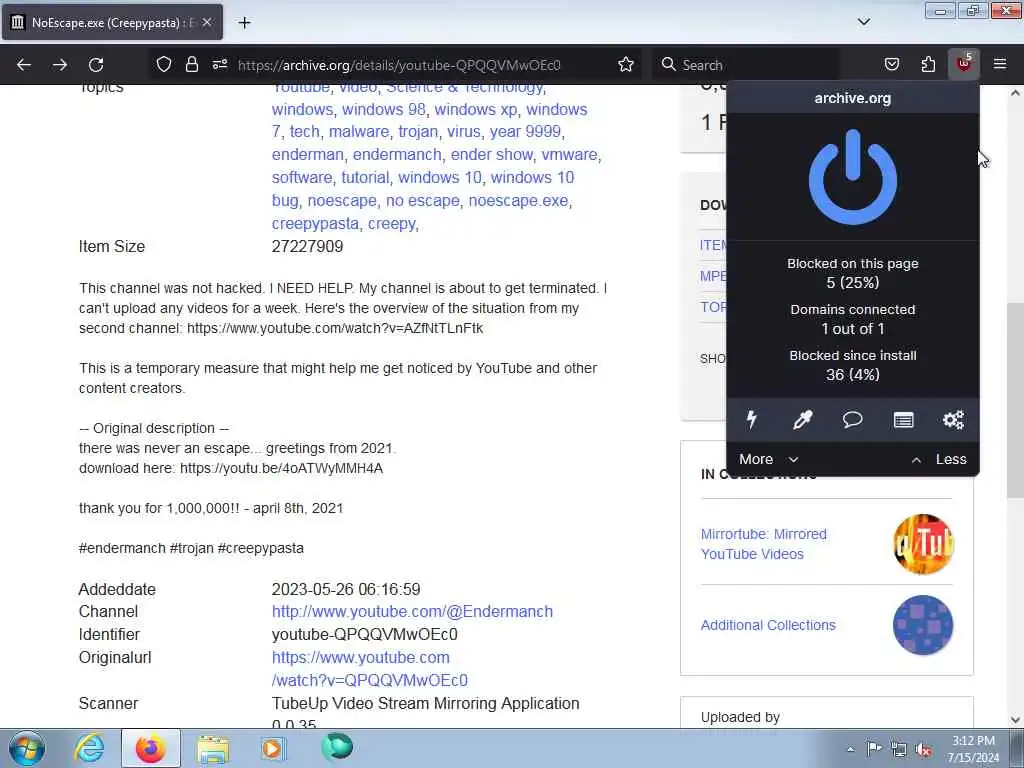Select the NoEscape.exe (Creepypasta) tab
This screenshot has width=1024, height=768.
(112, 22)
